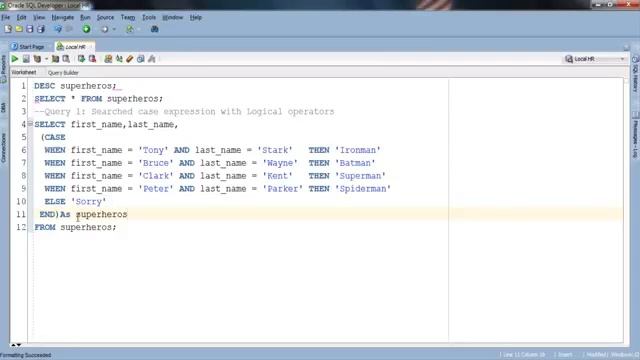This screenshot has height=360, width=640.
Task: Click the Save icon in main toolbar
Action: click(29, 29)
